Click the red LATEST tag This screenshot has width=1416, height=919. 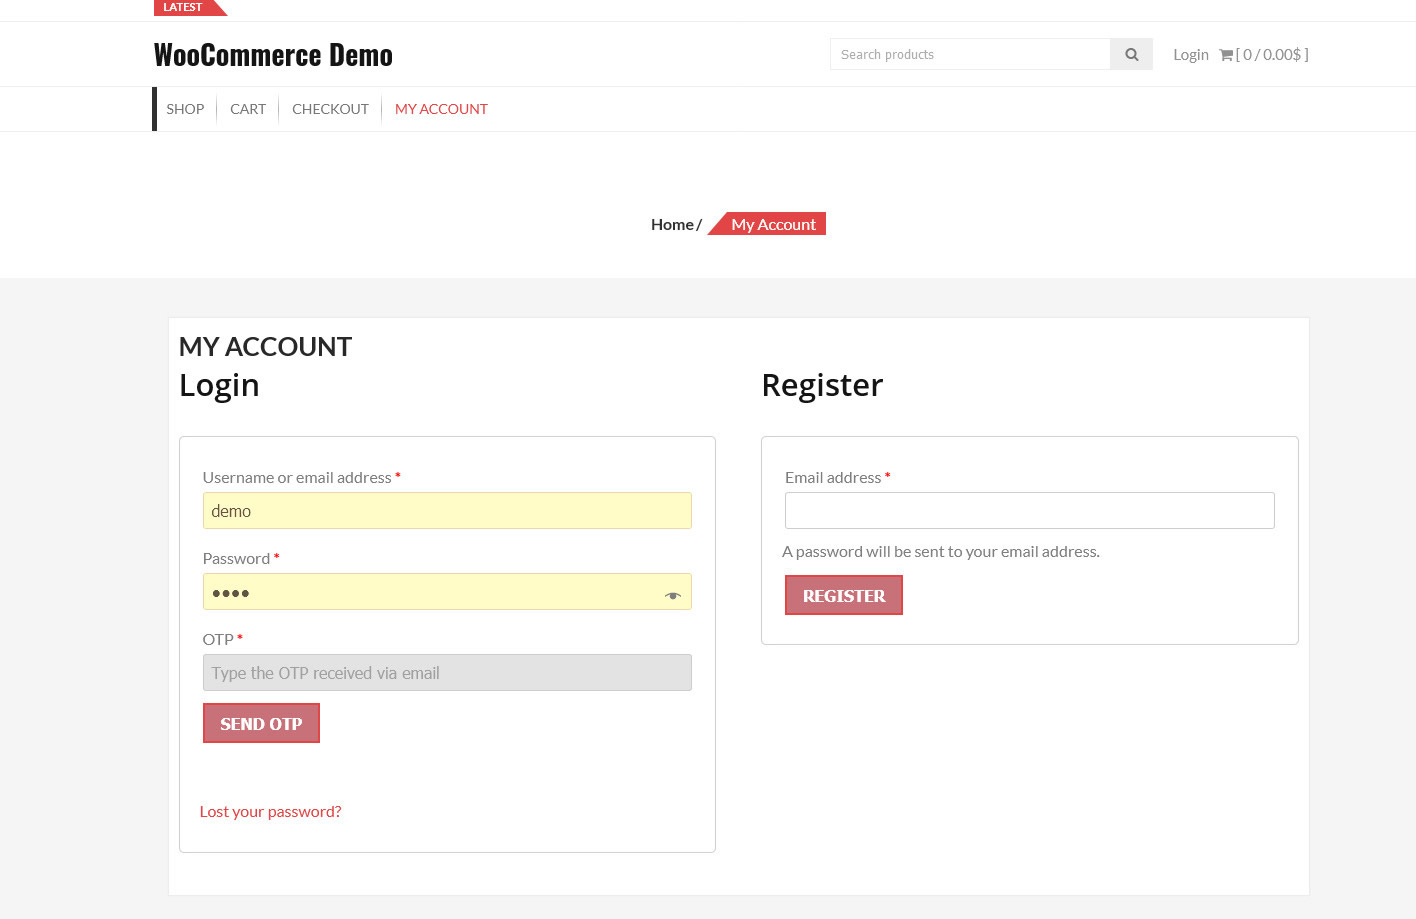click(184, 7)
